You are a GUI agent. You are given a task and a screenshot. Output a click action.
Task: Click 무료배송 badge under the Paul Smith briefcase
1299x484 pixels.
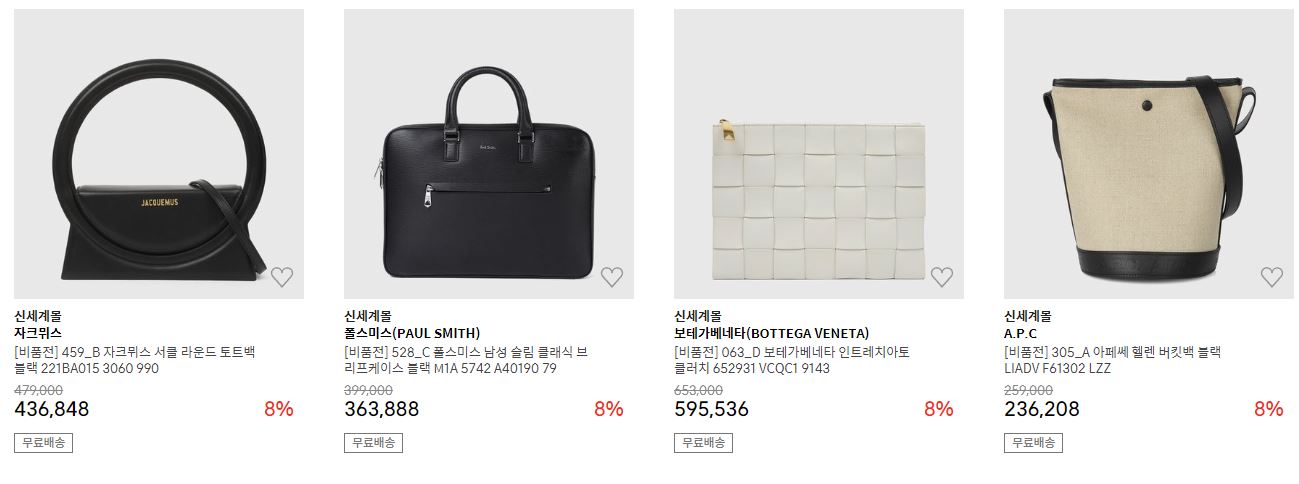pyautogui.click(x=373, y=443)
